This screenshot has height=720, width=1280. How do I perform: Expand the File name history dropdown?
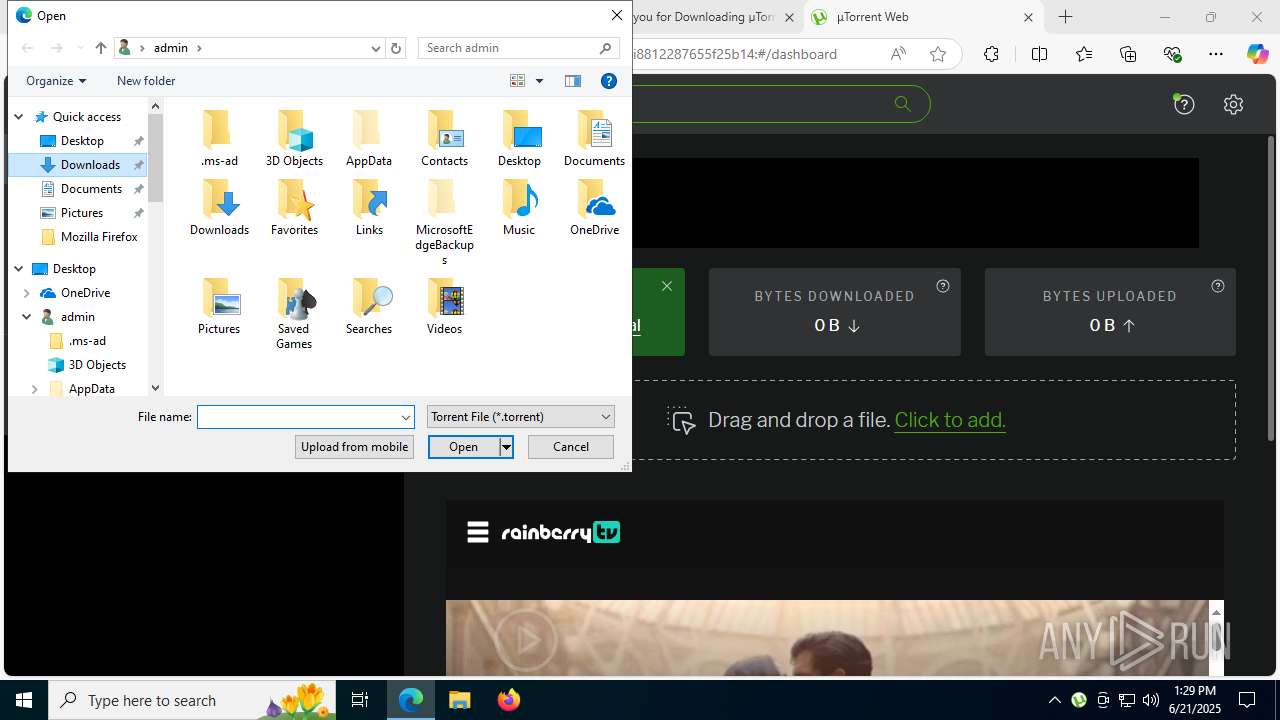[406, 417]
